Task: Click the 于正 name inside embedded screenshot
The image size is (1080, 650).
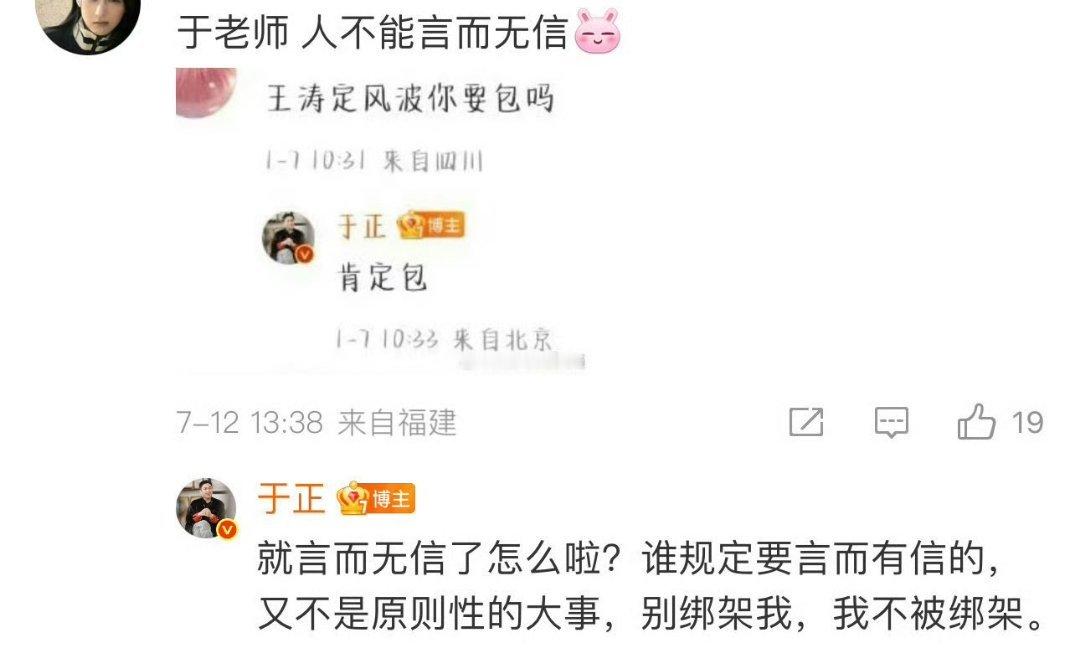Action: point(361,227)
